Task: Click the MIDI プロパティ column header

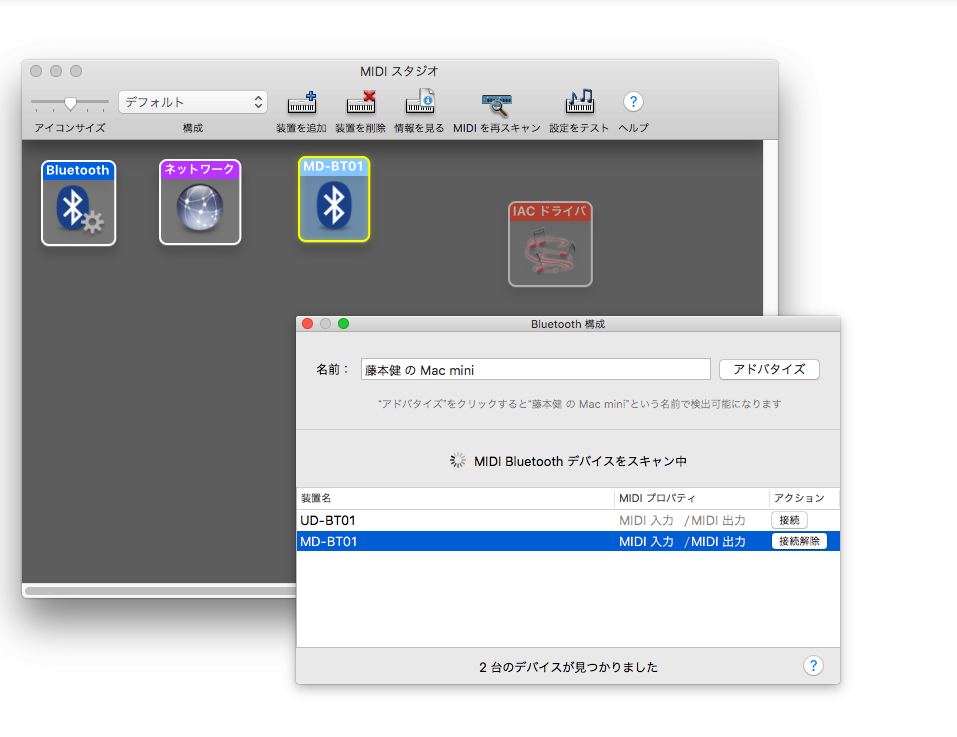Action: [692, 498]
